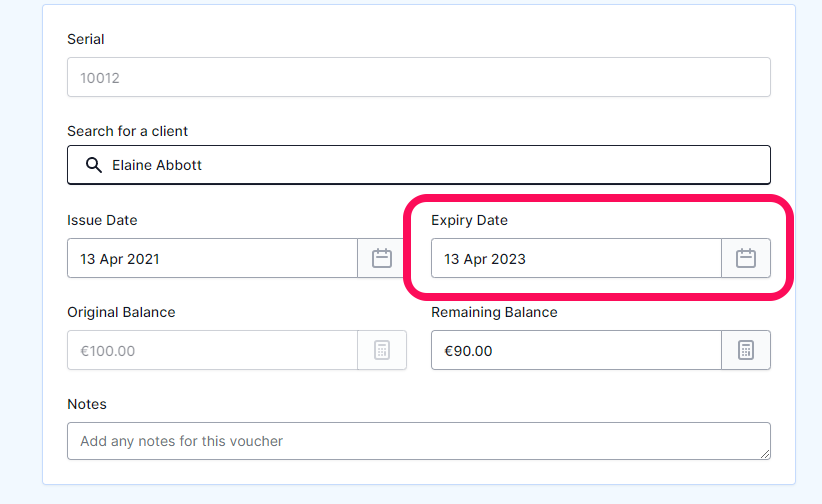
Task: Open the Remaining Balance calculator
Action: tap(745, 350)
